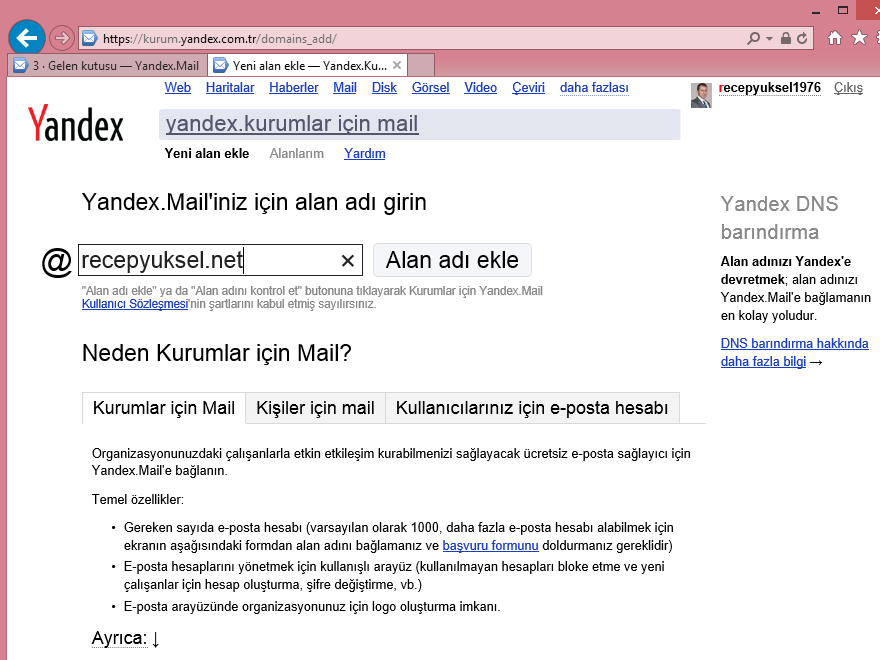The image size is (880, 660).
Task: Go back with the browser back arrow
Action: tap(26, 38)
